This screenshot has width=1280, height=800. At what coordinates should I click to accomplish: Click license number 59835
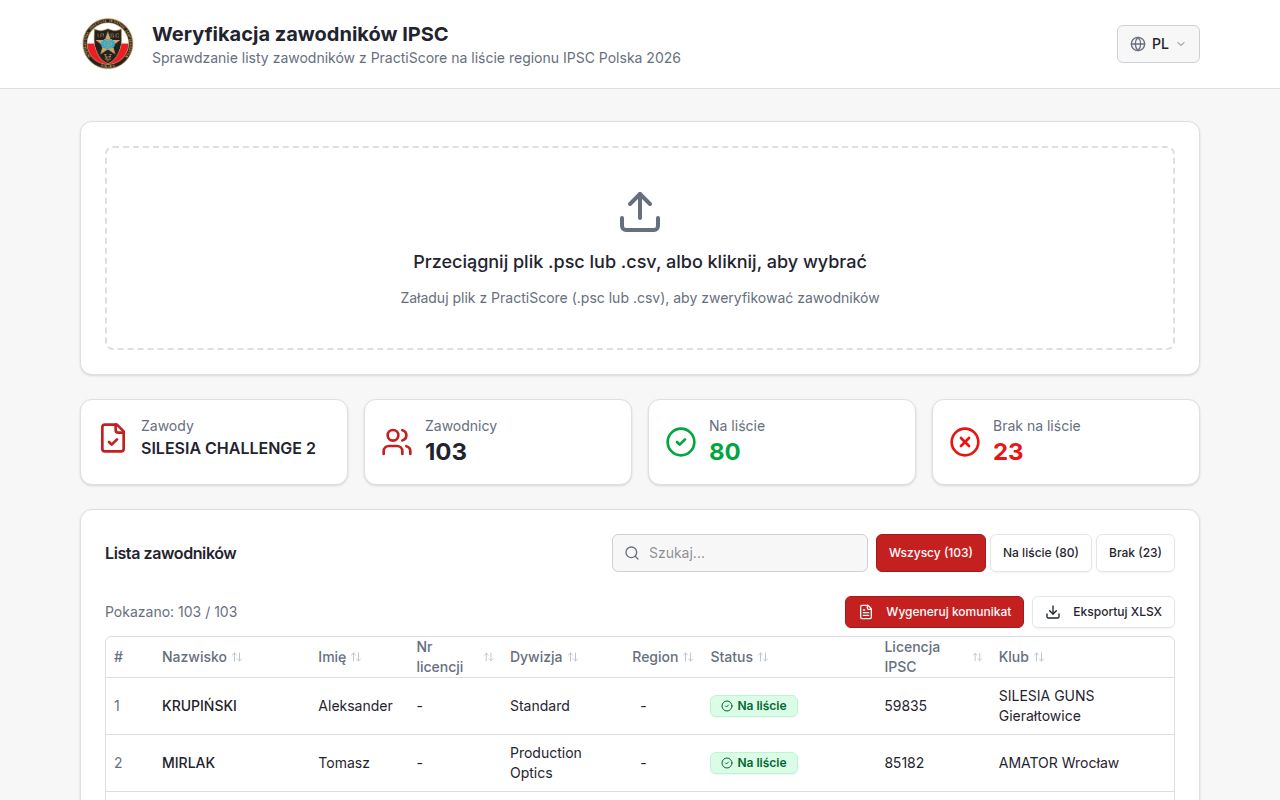905,706
